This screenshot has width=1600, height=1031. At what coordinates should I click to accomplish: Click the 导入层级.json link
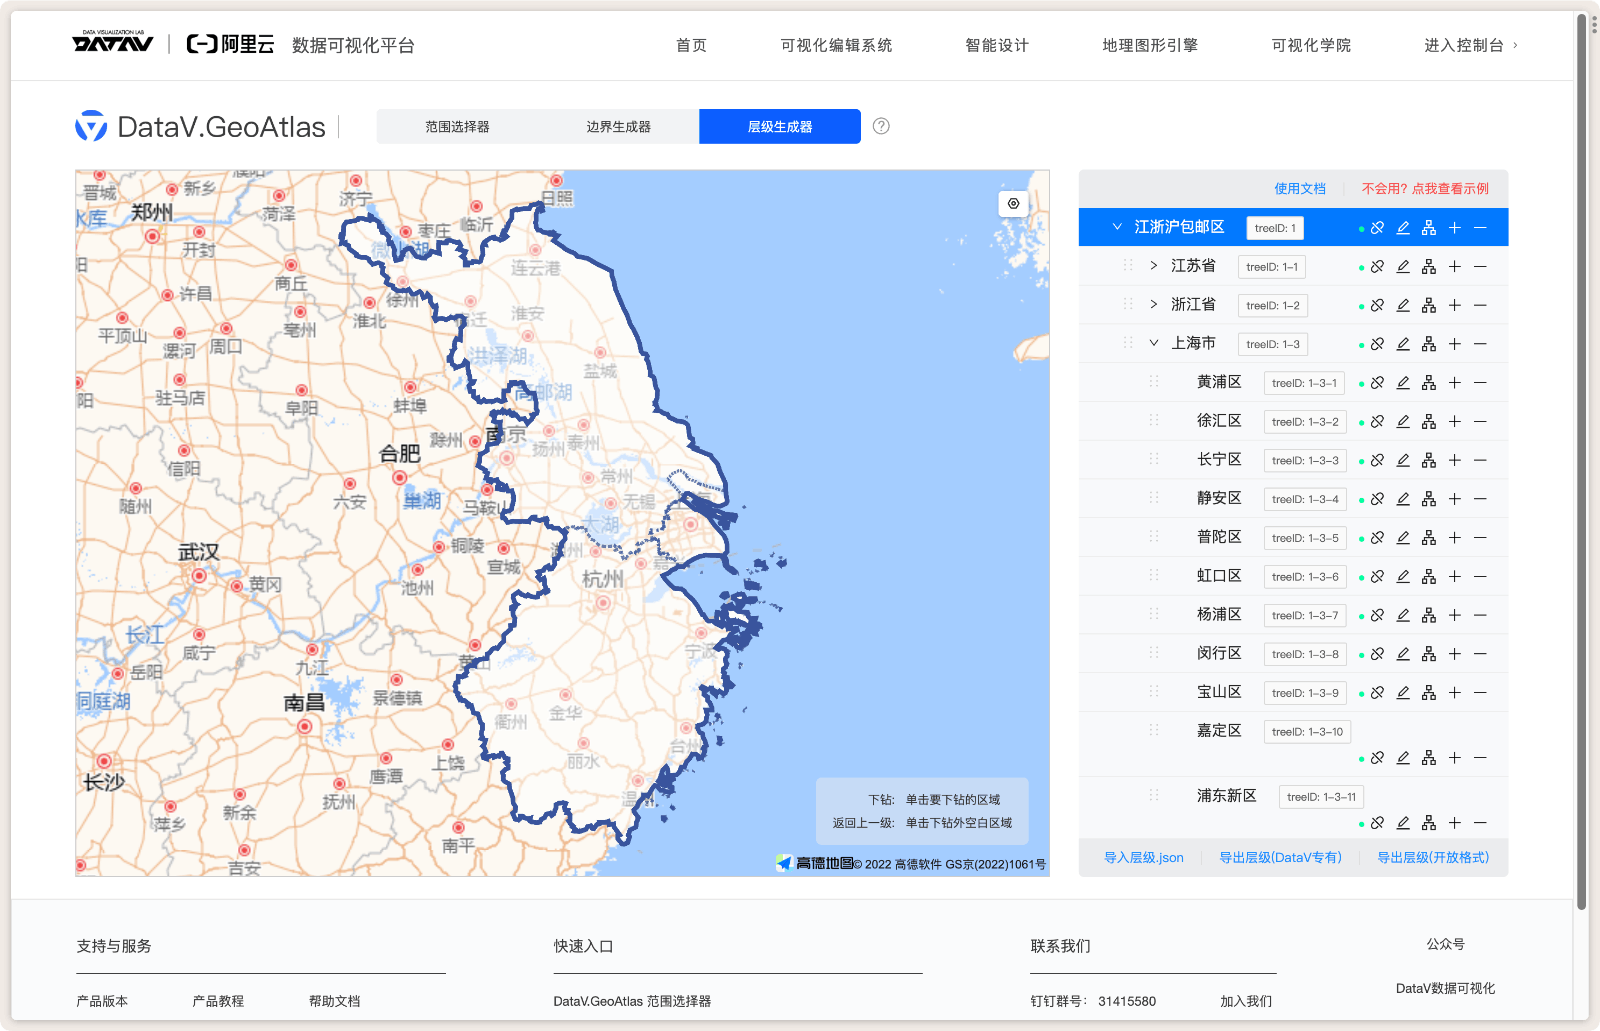[x=1144, y=857]
